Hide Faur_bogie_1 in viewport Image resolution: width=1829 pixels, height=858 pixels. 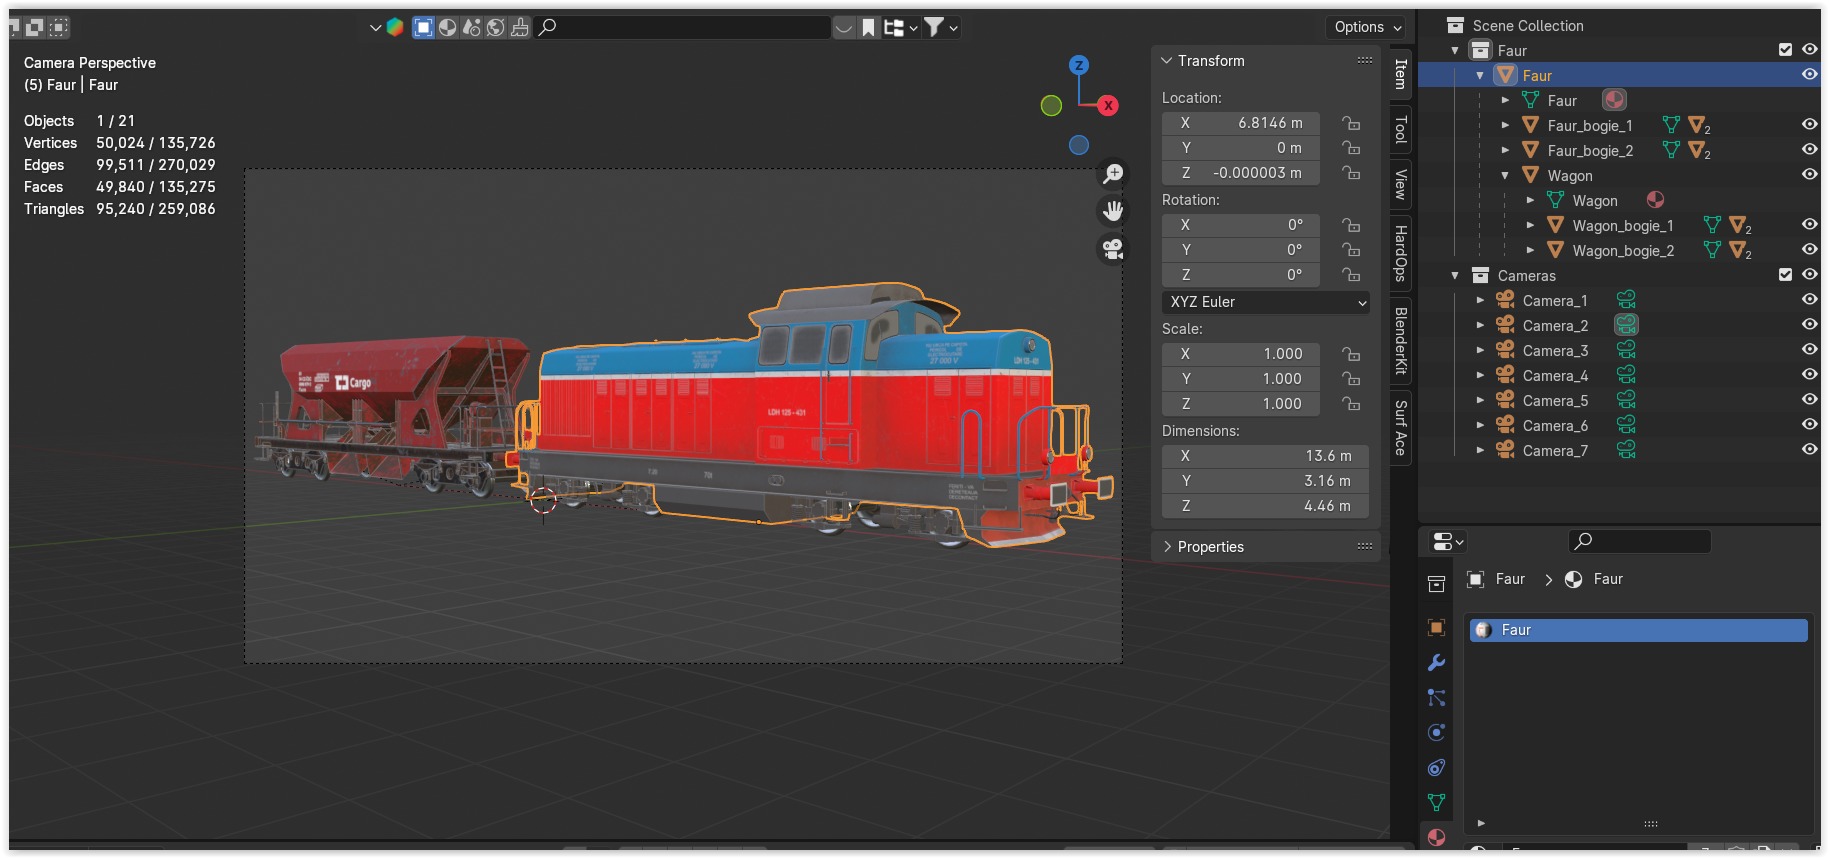coord(1809,125)
